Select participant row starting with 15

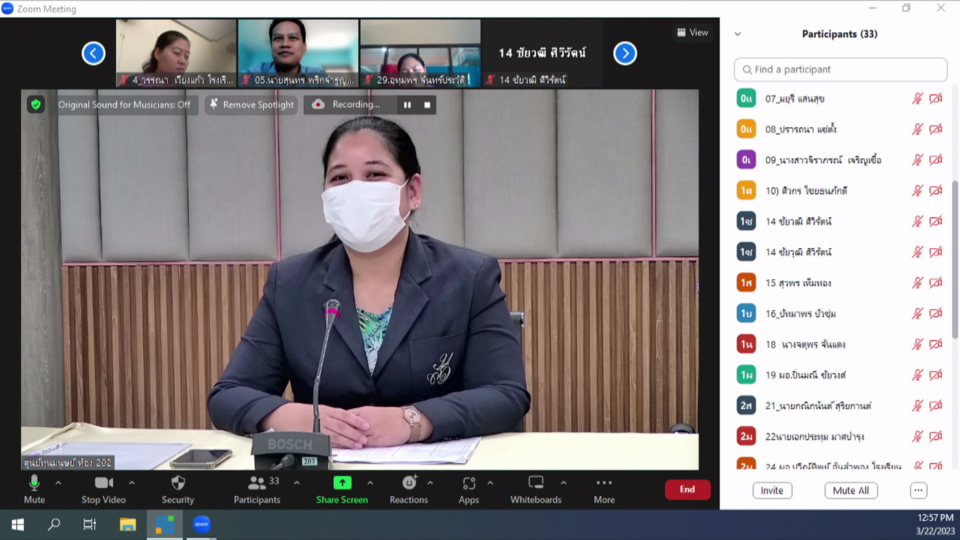pyautogui.click(x=841, y=283)
